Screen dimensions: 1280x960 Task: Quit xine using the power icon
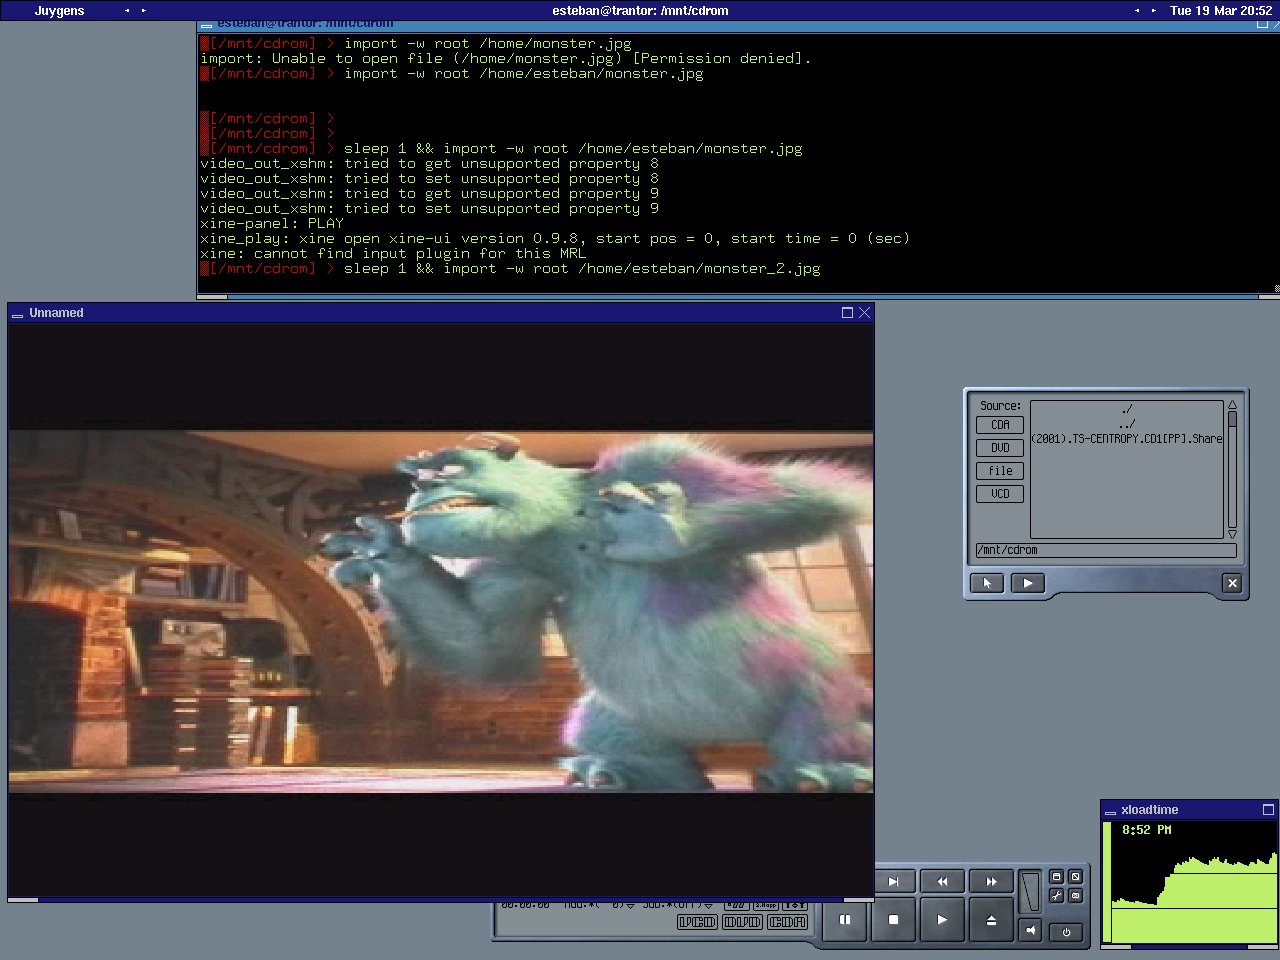click(1066, 932)
